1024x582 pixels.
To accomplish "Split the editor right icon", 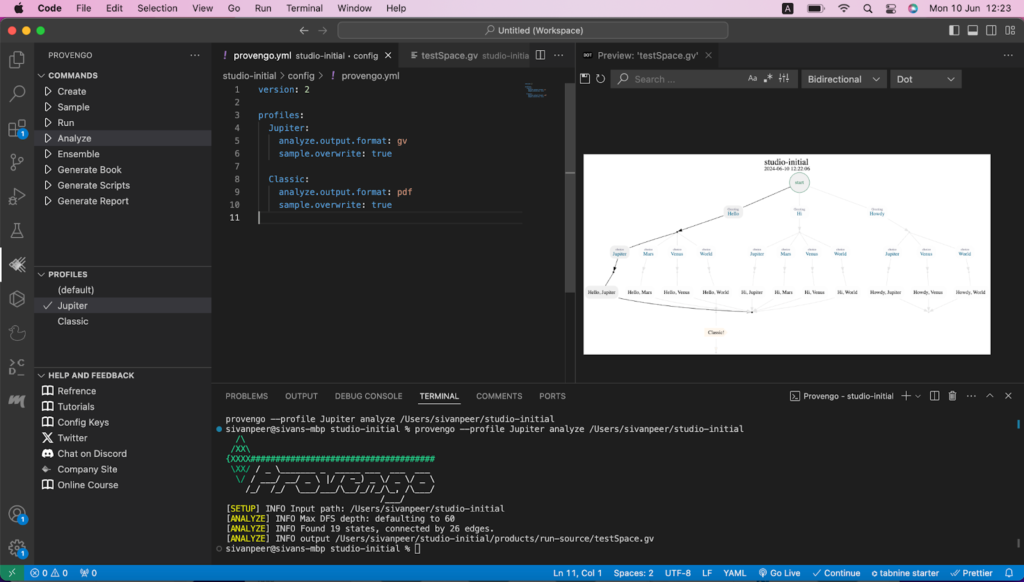I will pos(540,55).
